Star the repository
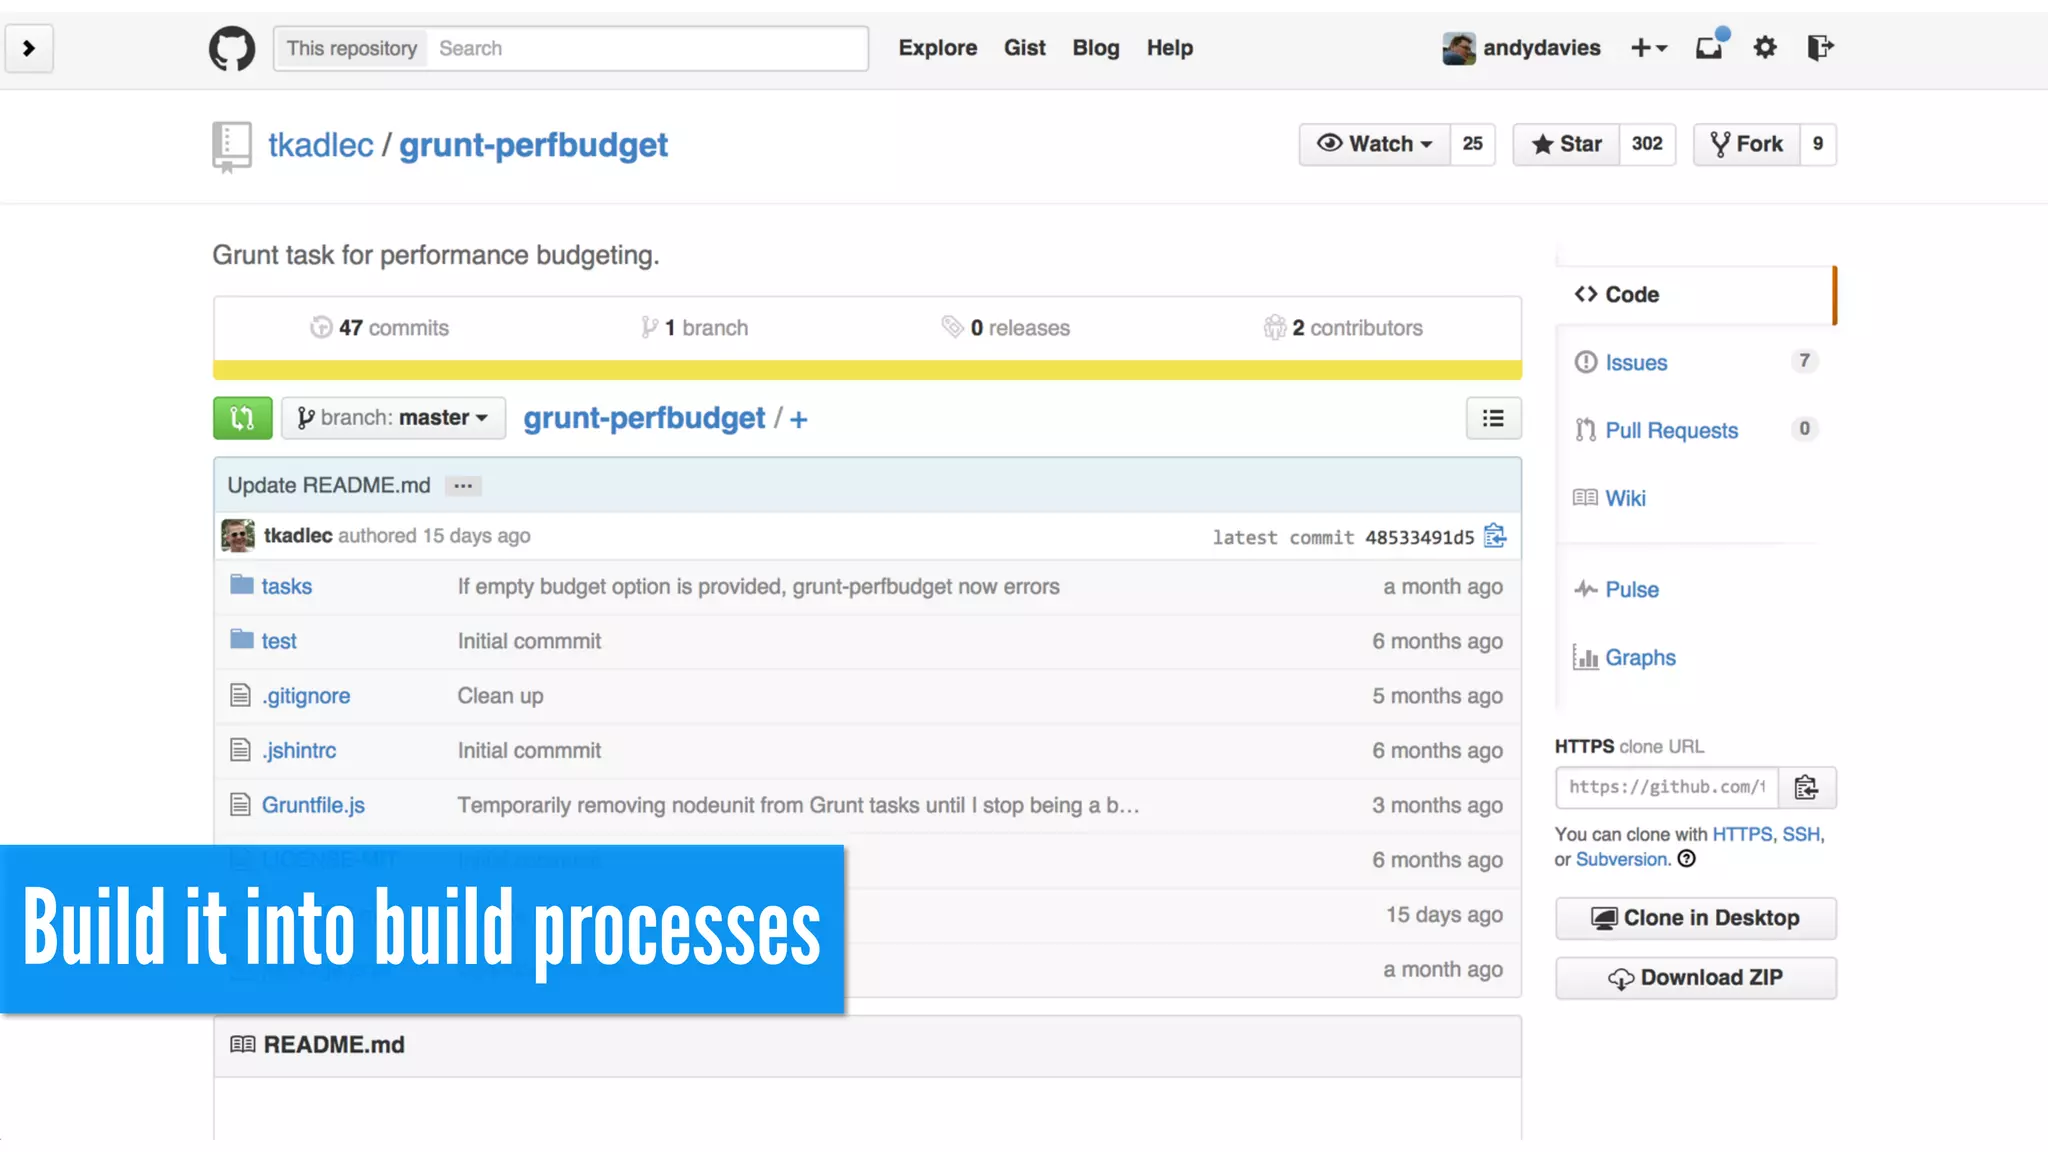 coord(1566,144)
